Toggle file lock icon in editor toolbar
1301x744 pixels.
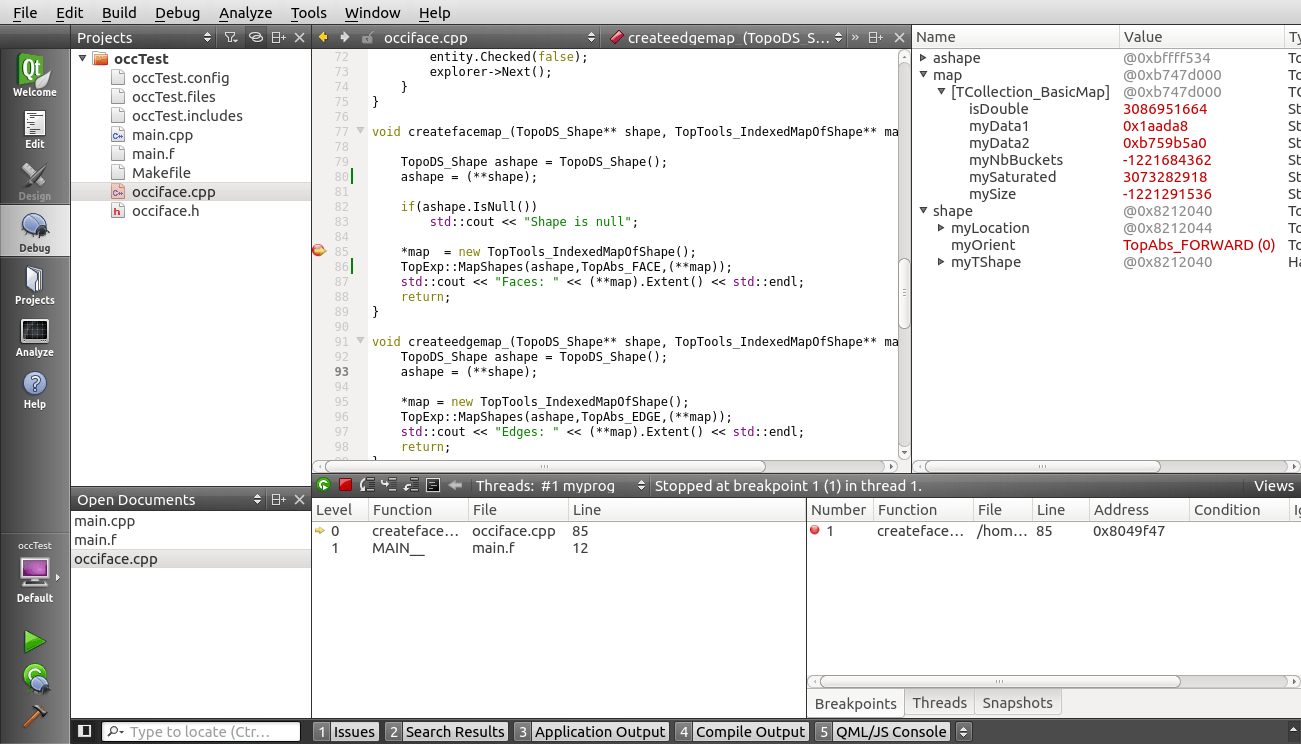(x=368, y=37)
